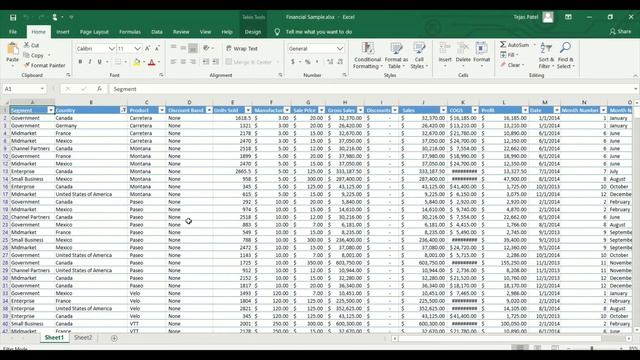Apply percent style to cells

pyautogui.click(x=308, y=62)
